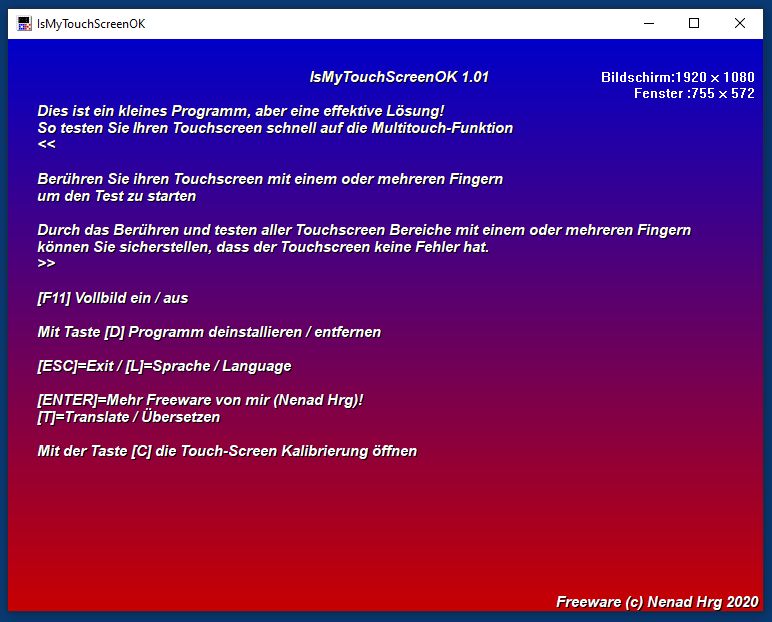Click 'Freeware (c) Nenad Hrg 2020' footer
This screenshot has height=622, width=772.
[657, 602]
